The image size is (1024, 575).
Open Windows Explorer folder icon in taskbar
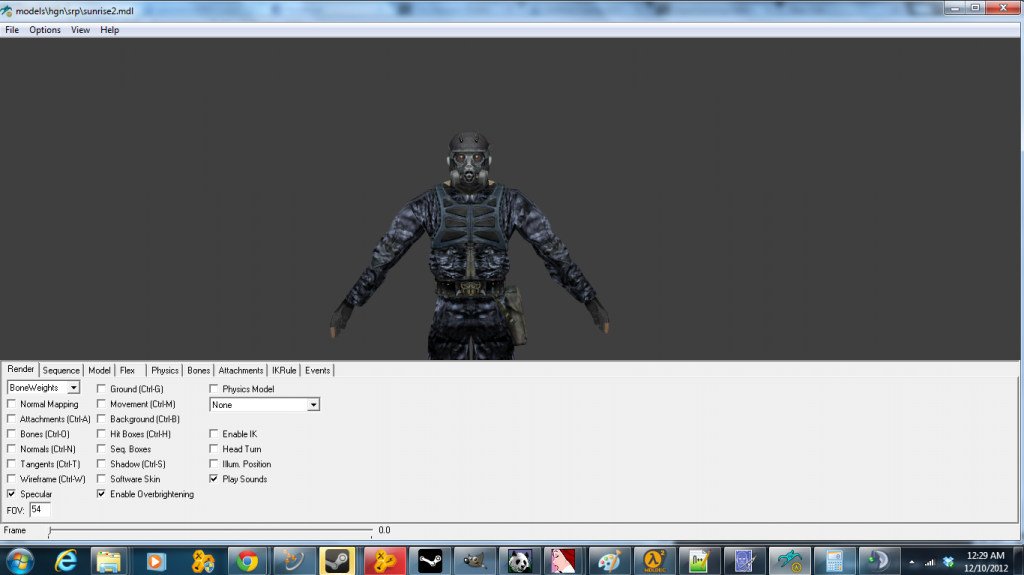pyautogui.click(x=109, y=561)
